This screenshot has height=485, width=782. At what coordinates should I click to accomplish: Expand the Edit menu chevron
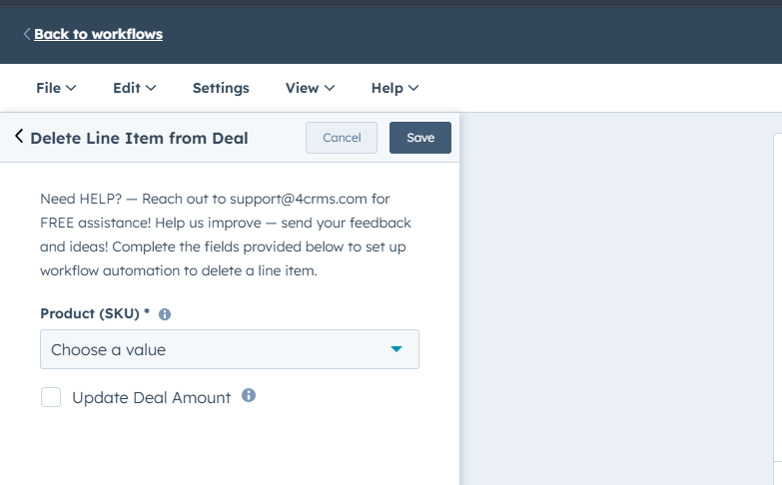pyautogui.click(x=151, y=88)
